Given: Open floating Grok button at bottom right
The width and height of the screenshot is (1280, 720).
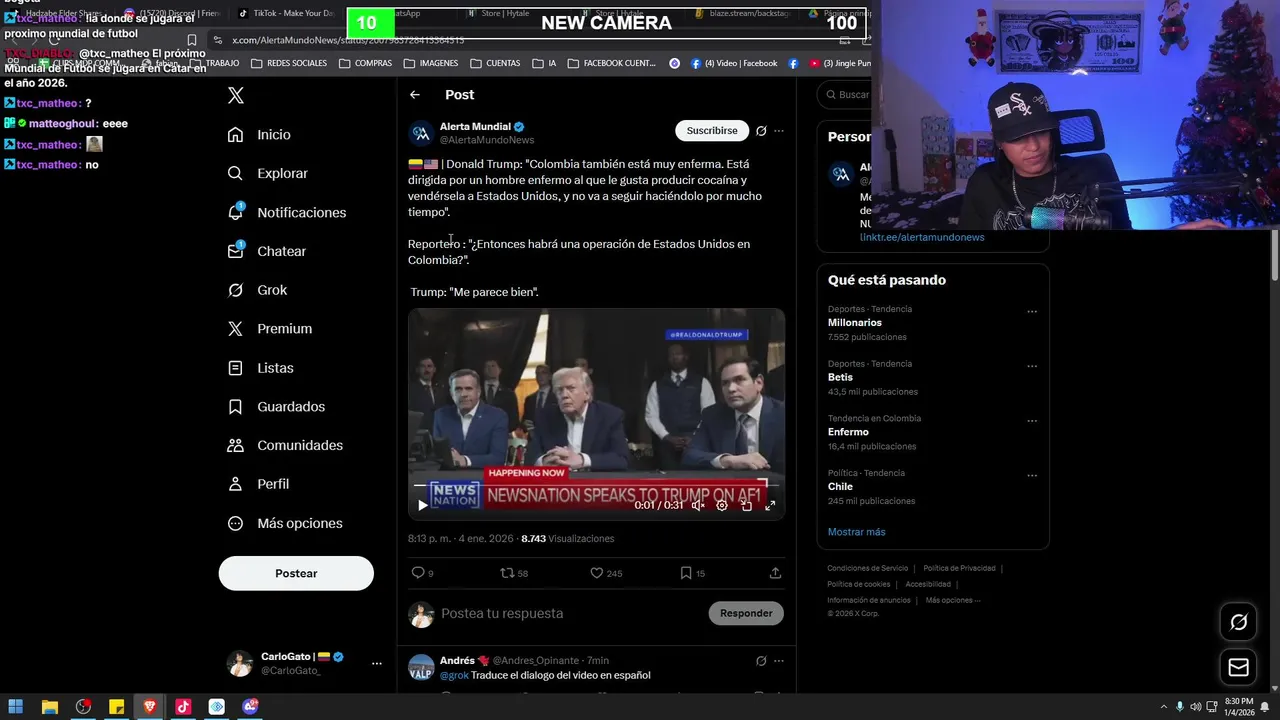Looking at the screenshot, I should click(1239, 622).
